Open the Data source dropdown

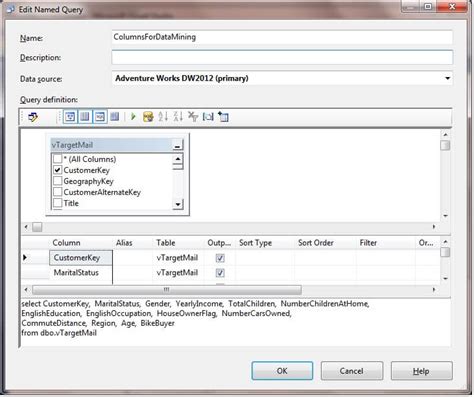(447, 79)
